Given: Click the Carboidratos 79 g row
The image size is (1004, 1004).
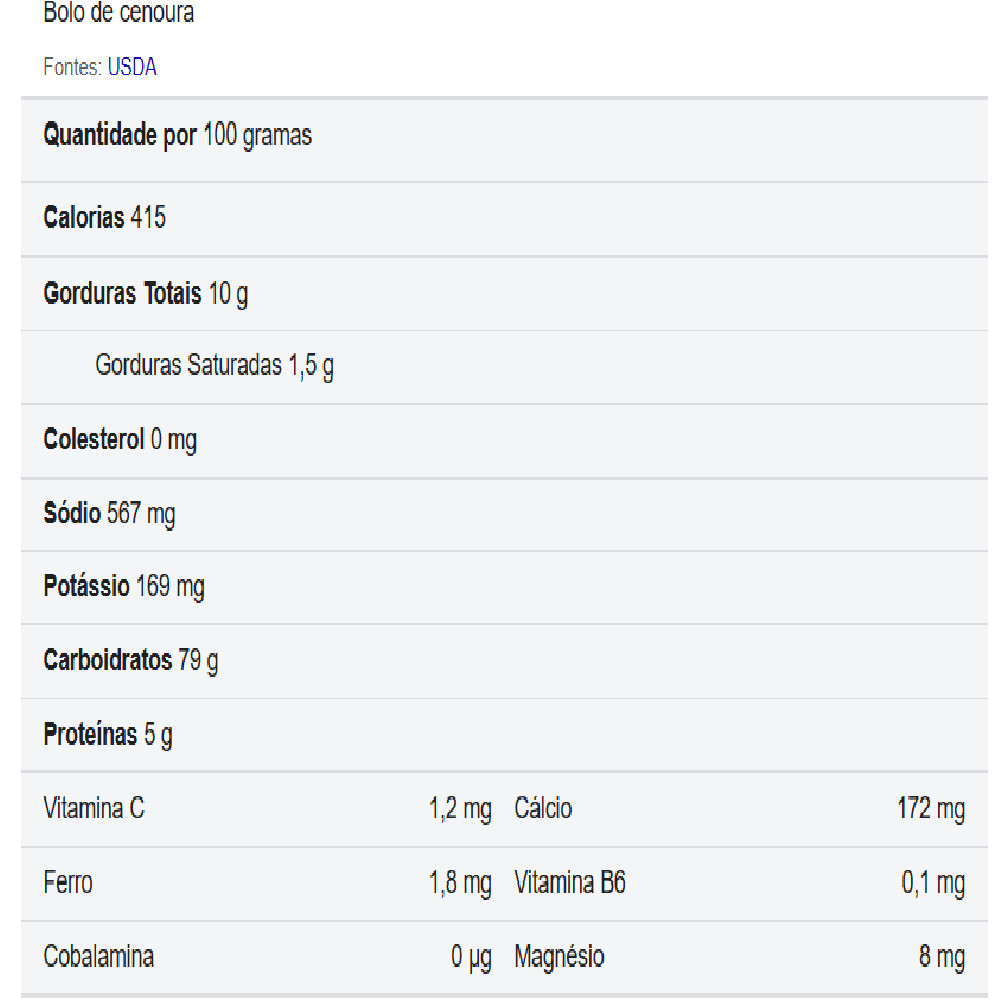Looking at the screenshot, I should [x=131, y=661].
